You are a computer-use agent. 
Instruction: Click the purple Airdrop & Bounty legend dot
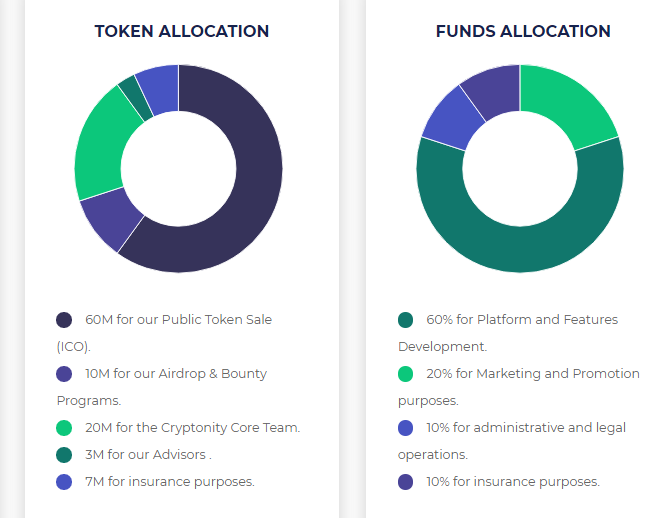coord(64,374)
